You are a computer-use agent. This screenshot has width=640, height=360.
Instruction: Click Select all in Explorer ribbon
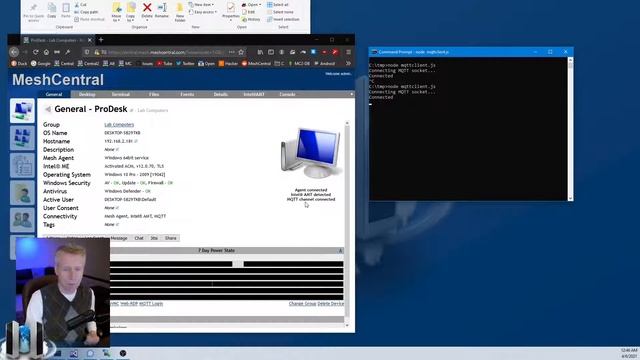coord(278,4)
